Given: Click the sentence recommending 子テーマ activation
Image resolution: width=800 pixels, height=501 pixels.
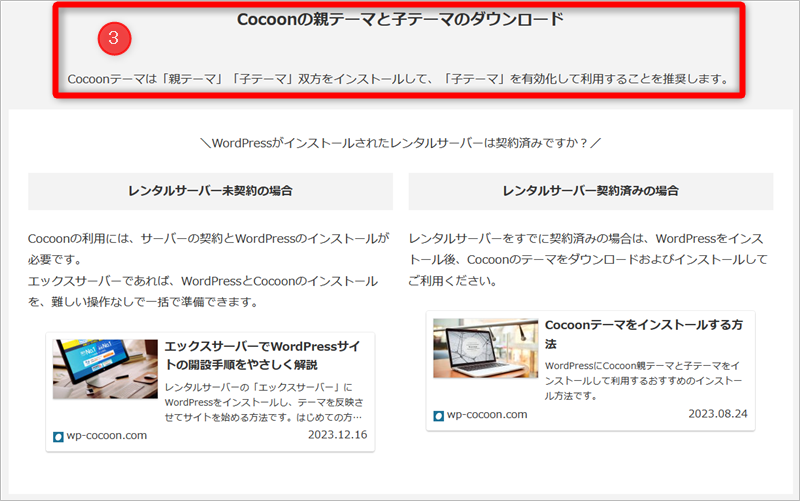Looking at the screenshot, I should [x=399, y=79].
